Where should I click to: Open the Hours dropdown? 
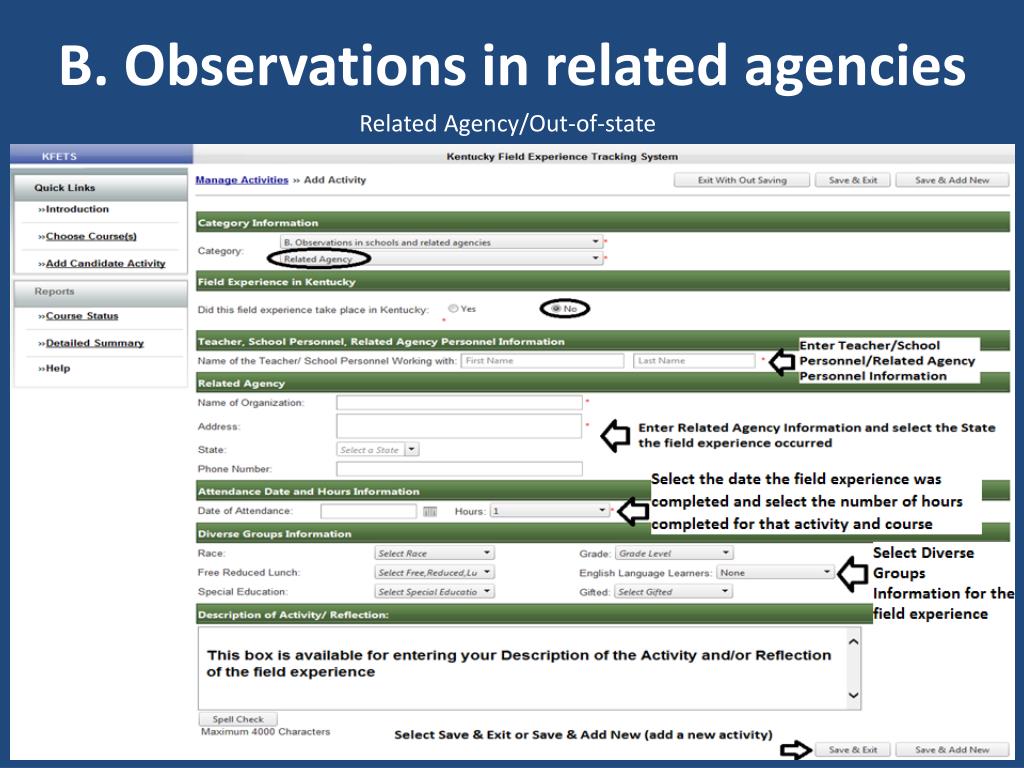(x=550, y=511)
